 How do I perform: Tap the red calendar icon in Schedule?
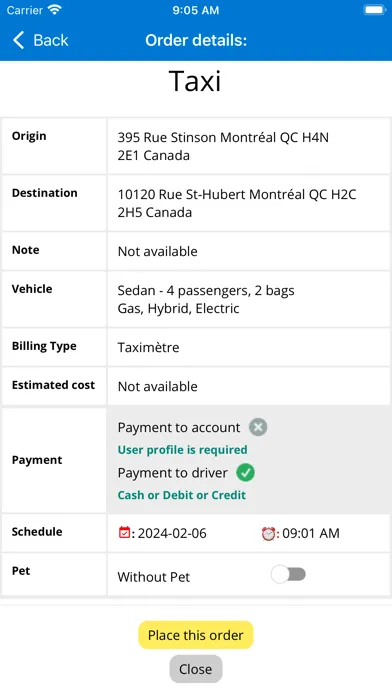tap(124, 532)
